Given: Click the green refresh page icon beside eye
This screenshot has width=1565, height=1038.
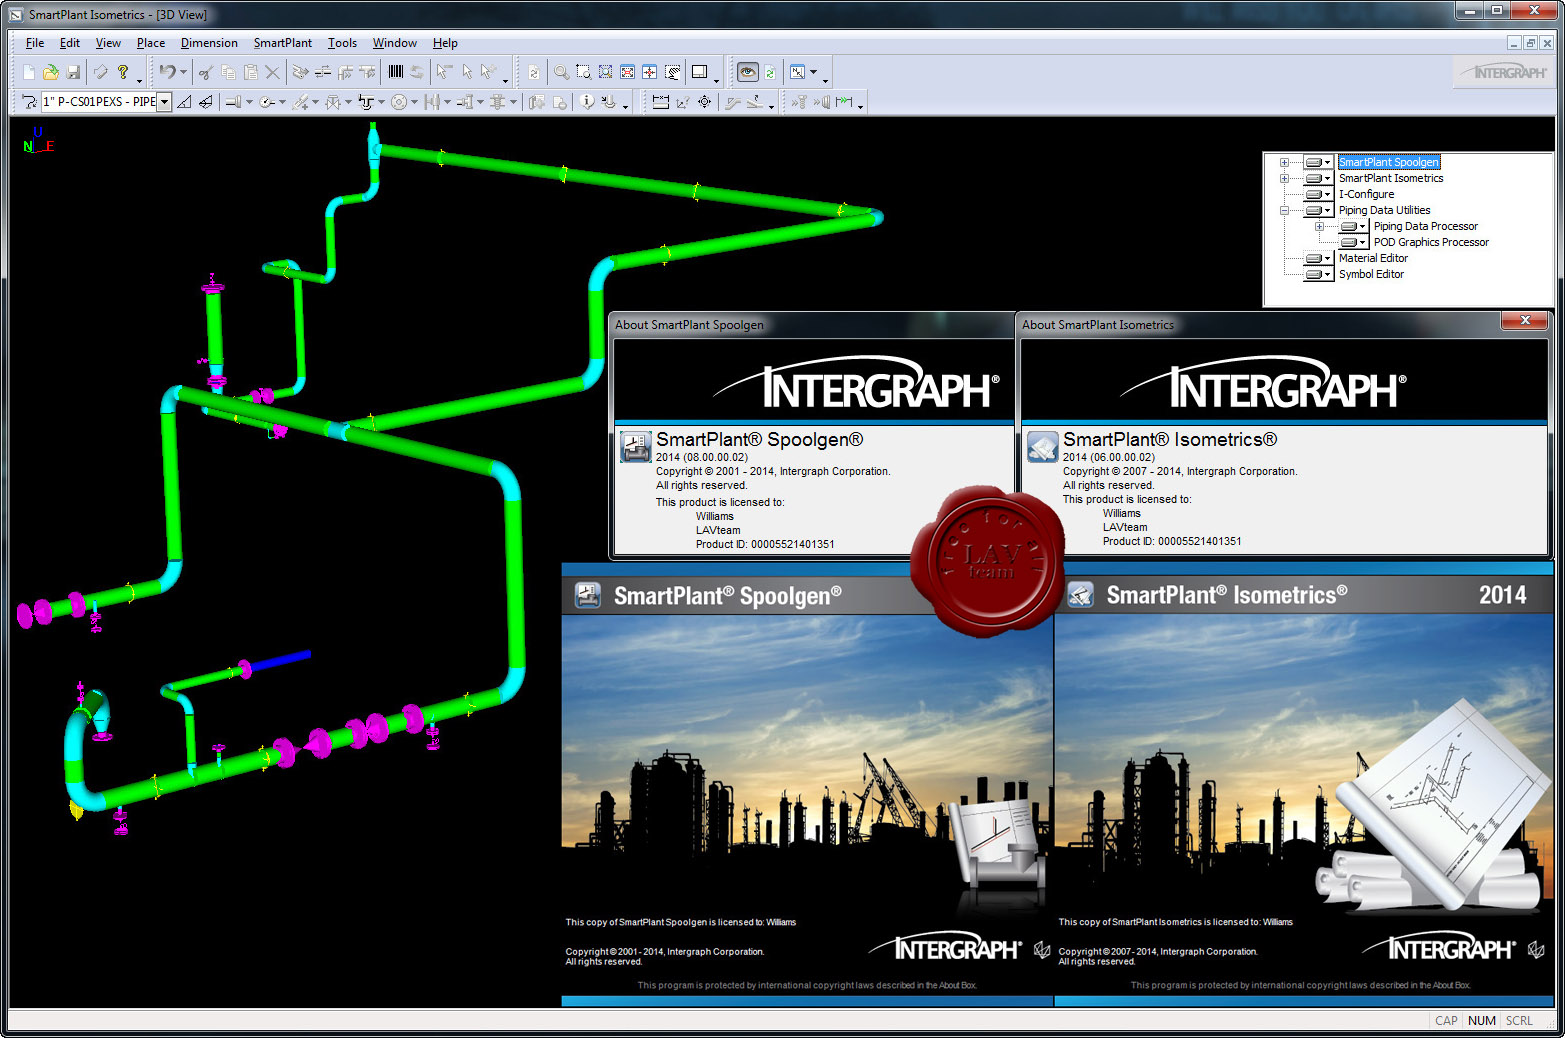Looking at the screenshot, I should (770, 72).
